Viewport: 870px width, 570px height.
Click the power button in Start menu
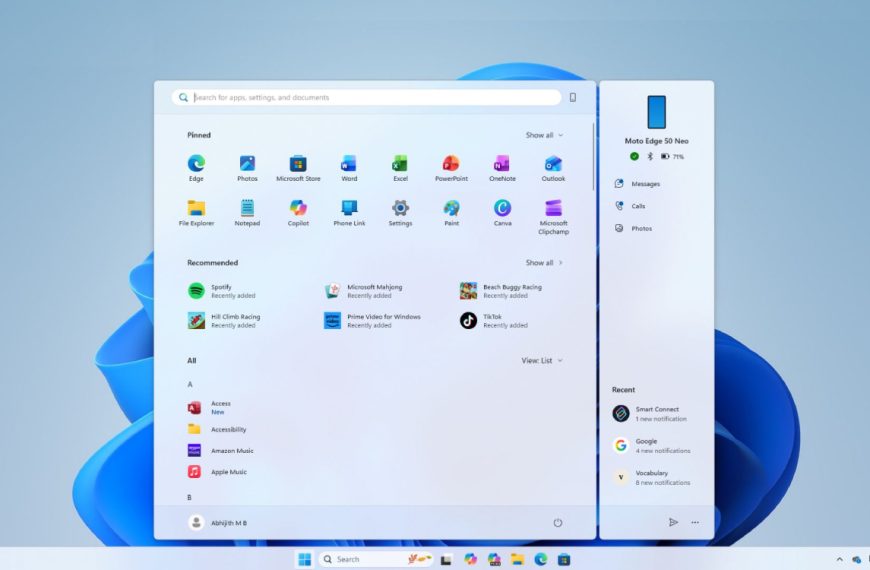point(558,522)
